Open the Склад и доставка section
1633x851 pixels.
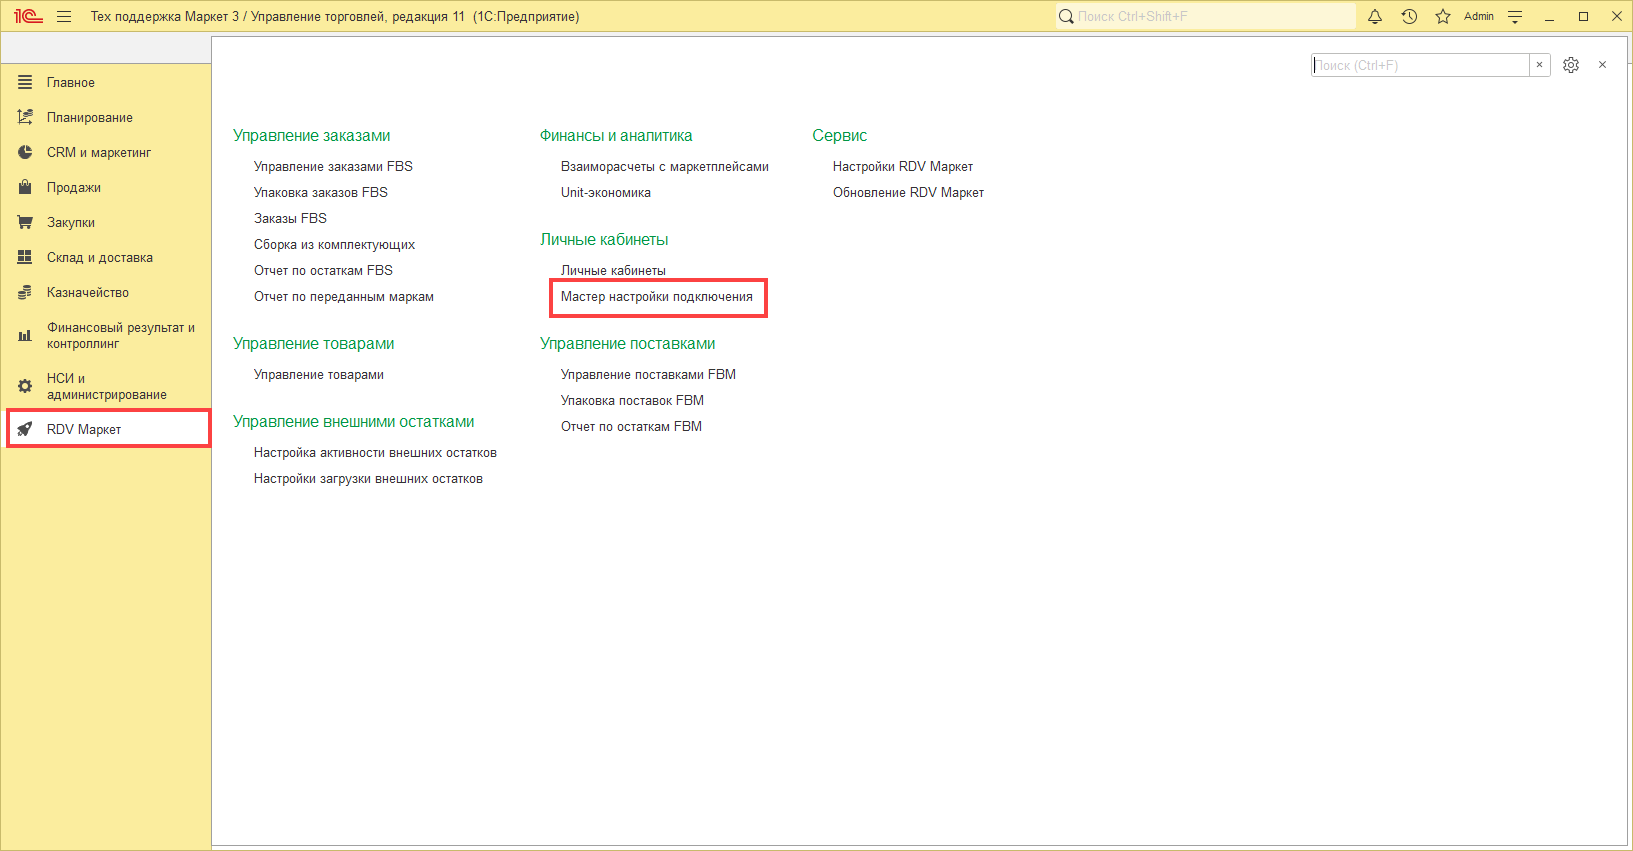(x=106, y=257)
